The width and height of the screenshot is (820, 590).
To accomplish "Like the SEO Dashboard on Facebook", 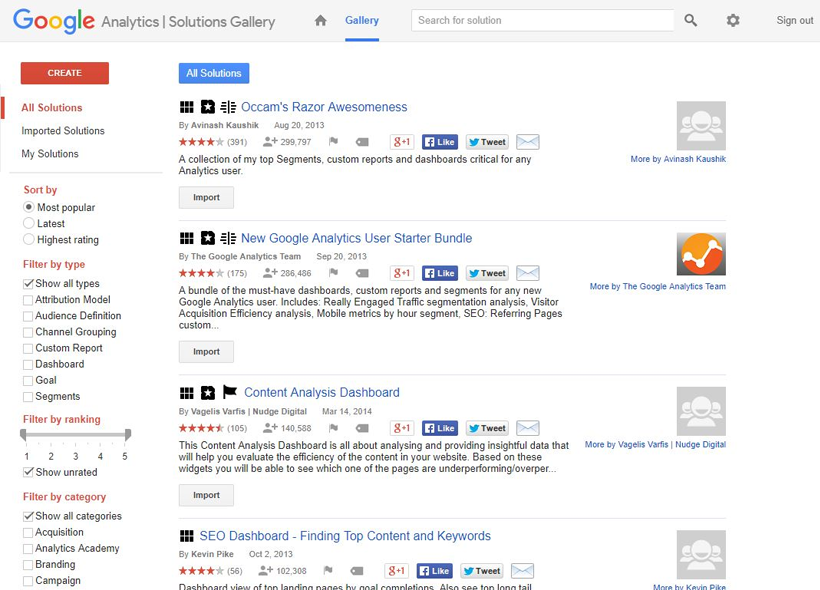I will click(x=435, y=571).
